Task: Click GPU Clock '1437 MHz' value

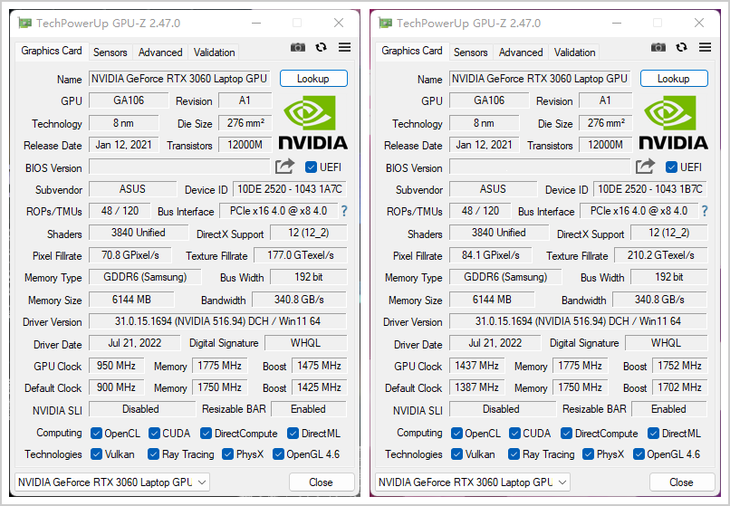Action: click(477, 365)
